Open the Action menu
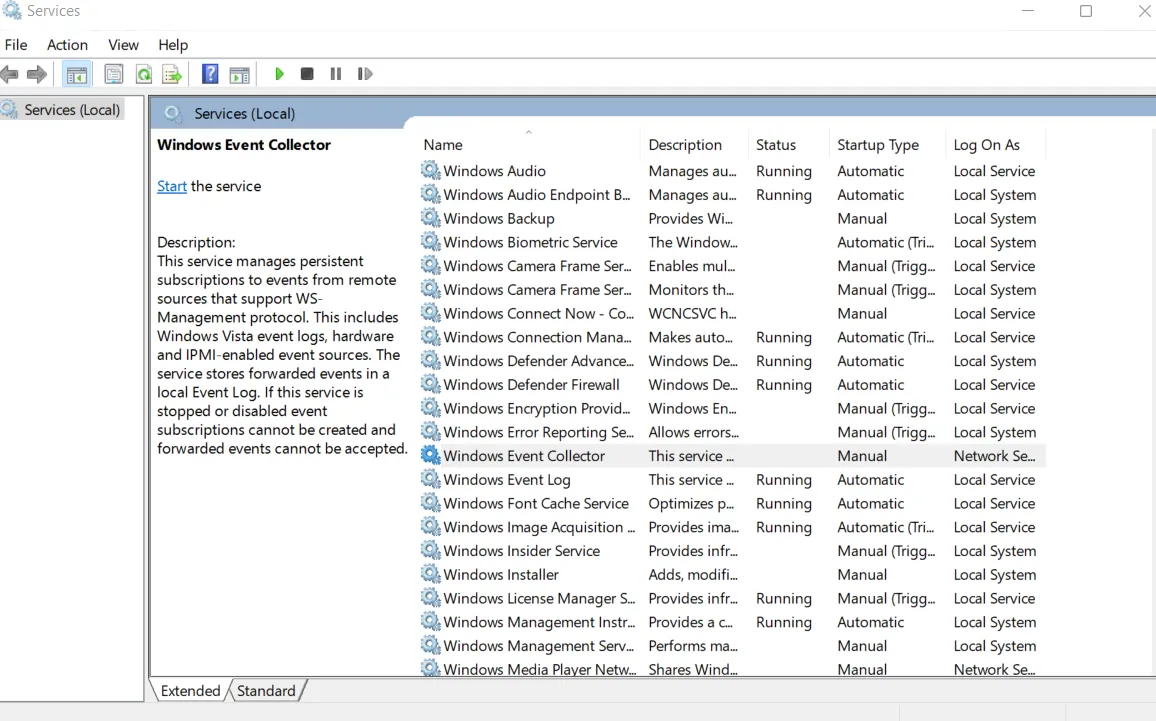The image size is (1156, 721). point(67,45)
